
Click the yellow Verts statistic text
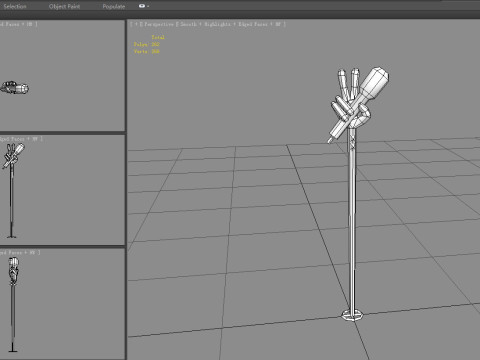(x=147, y=51)
